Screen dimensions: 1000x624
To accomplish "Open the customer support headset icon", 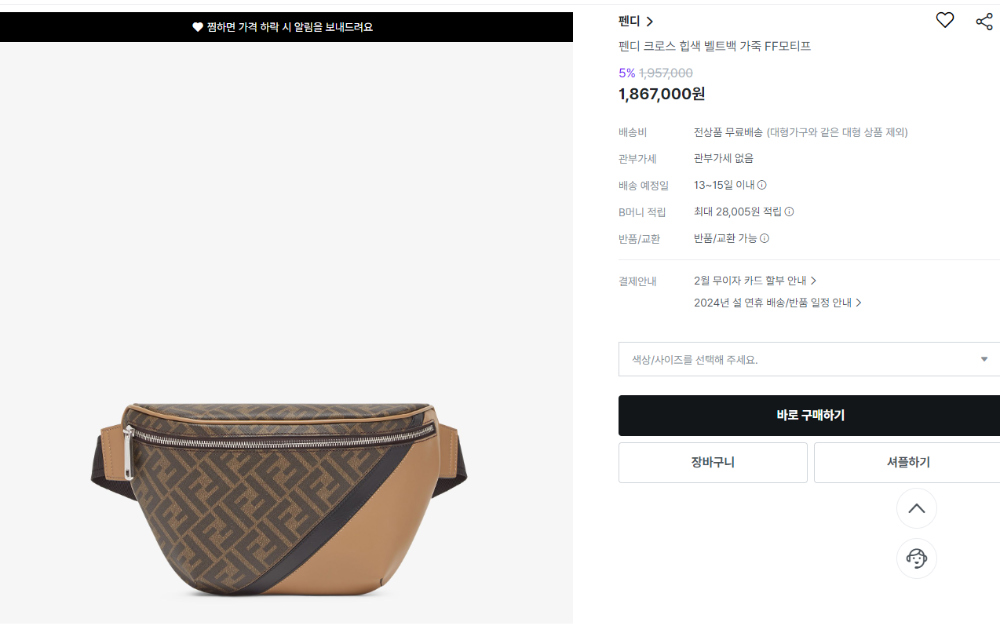I will pyautogui.click(x=916, y=558).
